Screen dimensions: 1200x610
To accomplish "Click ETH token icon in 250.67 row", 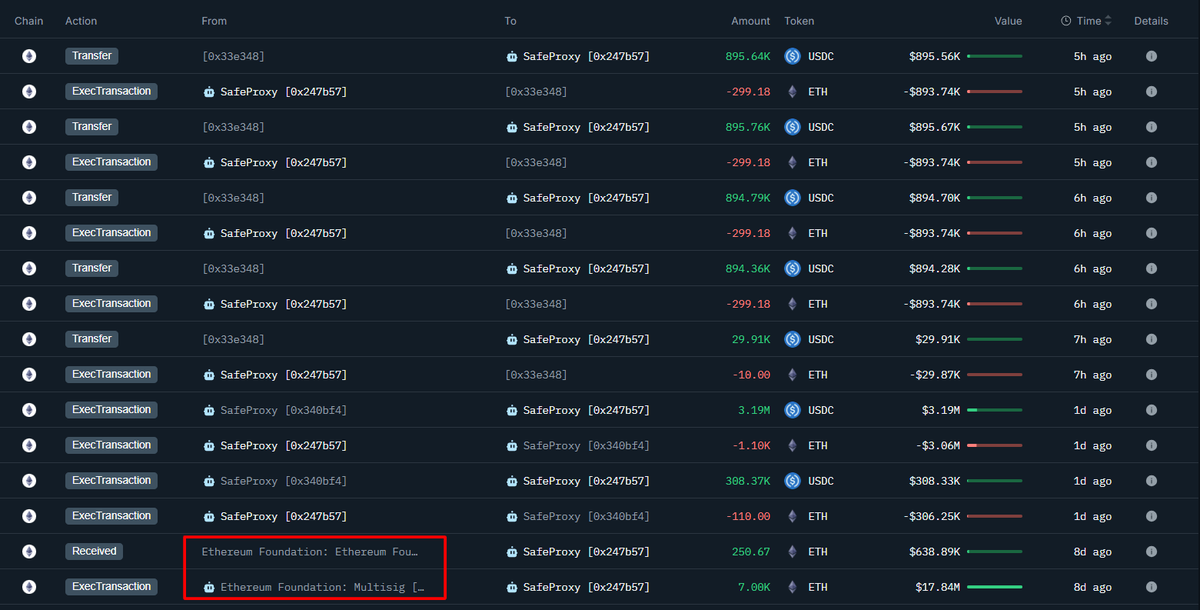I will [x=793, y=551].
